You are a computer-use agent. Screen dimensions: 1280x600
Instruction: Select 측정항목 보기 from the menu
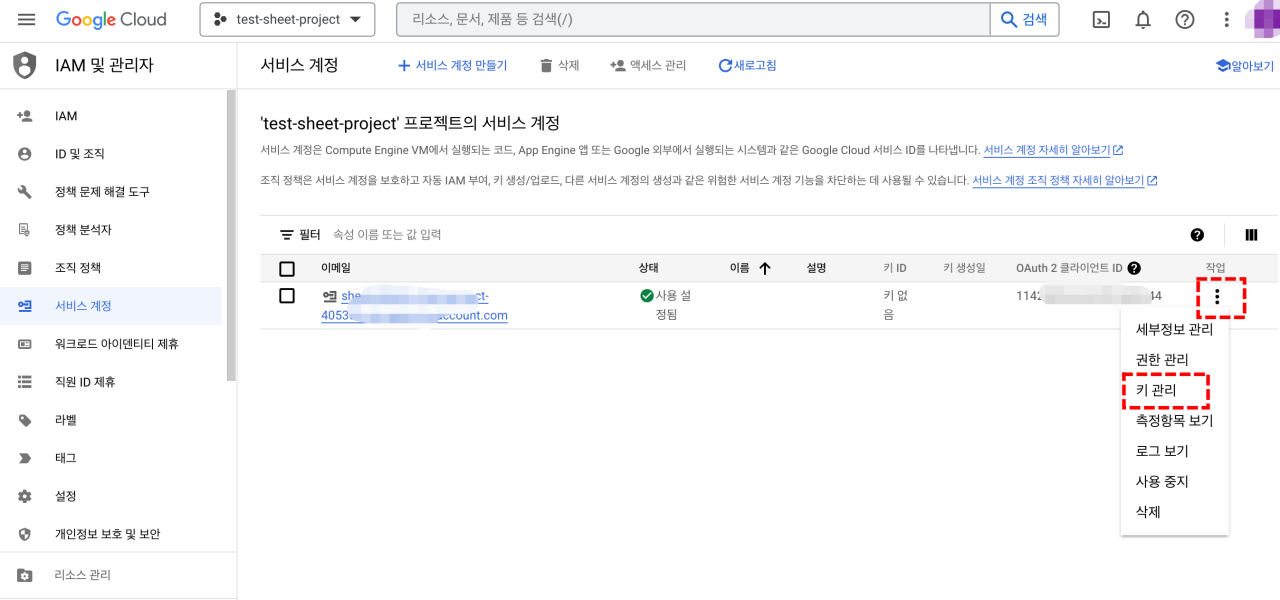[x=1174, y=421]
